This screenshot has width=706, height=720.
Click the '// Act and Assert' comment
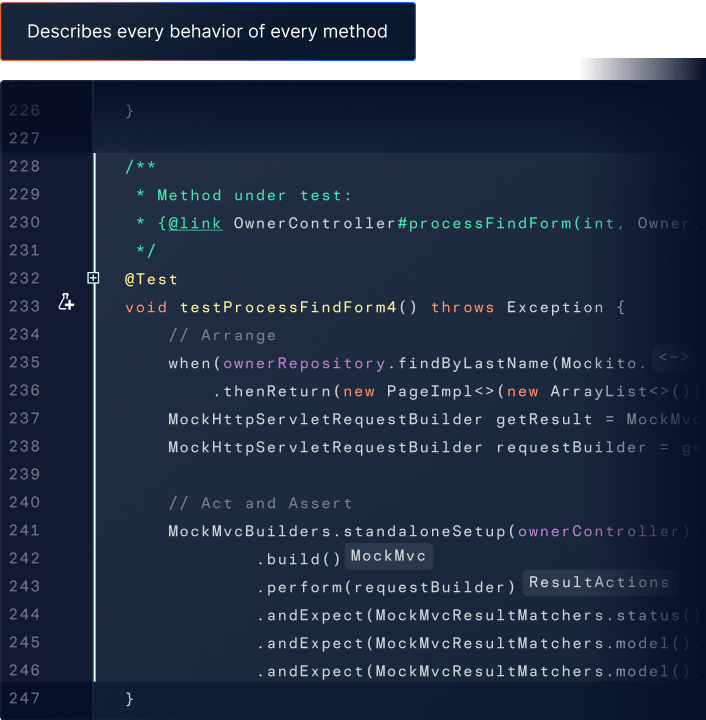click(x=260, y=503)
